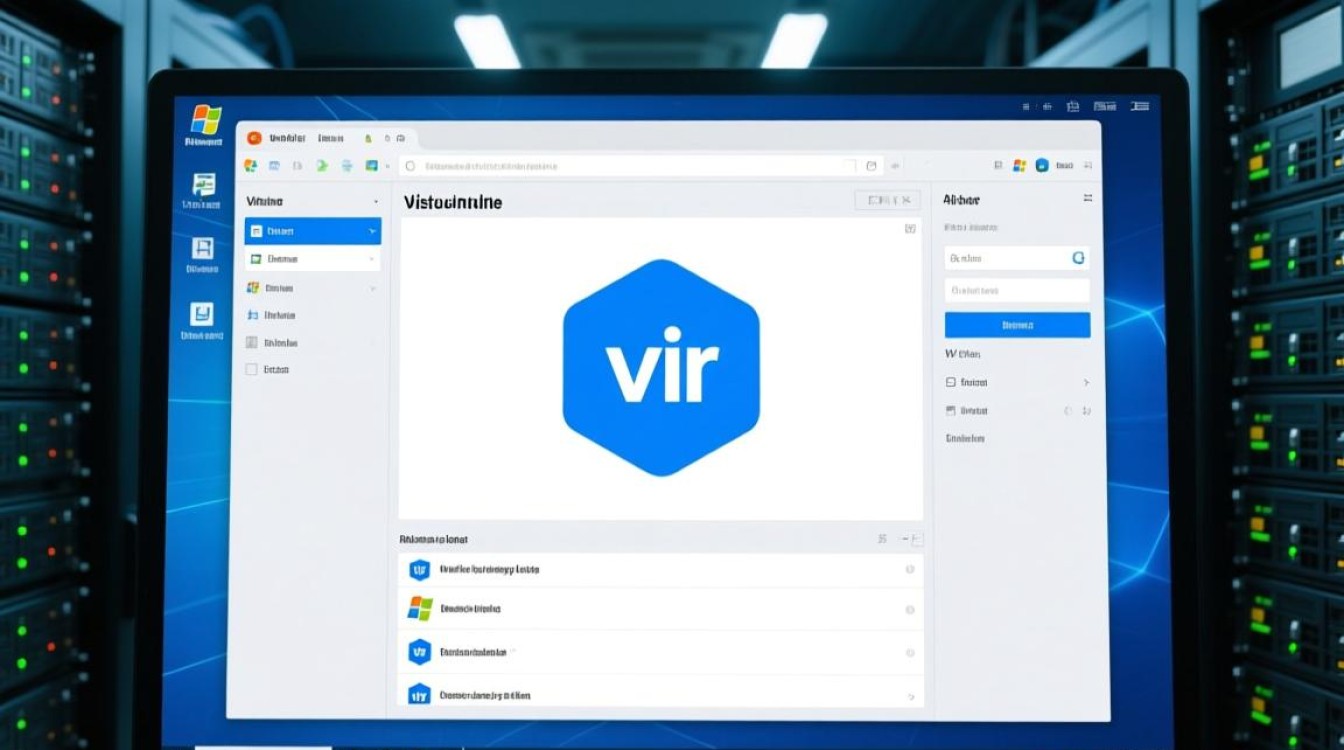The width and height of the screenshot is (1344, 750).
Task: Expand the dropdown arrow on the highlighted blue sidebar item
Action: 372,231
